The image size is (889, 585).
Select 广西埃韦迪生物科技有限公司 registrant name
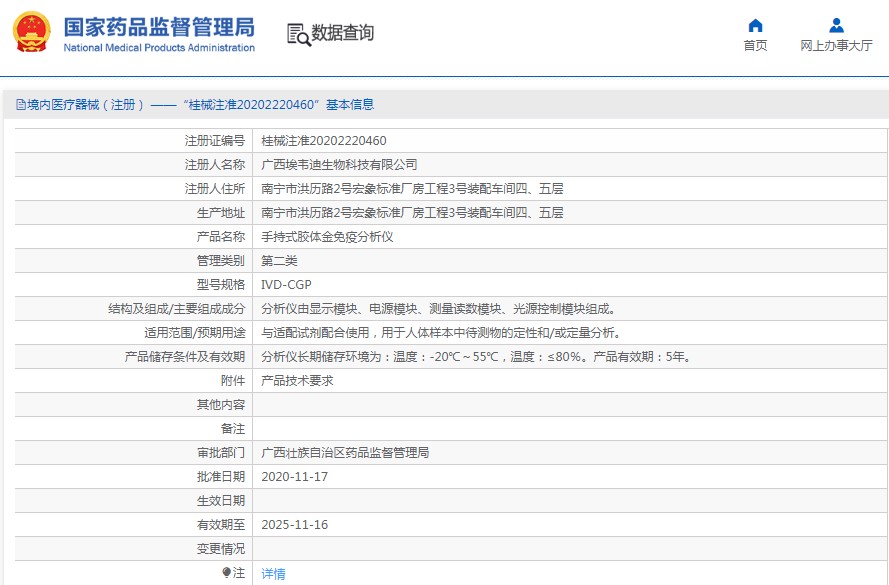coord(339,164)
